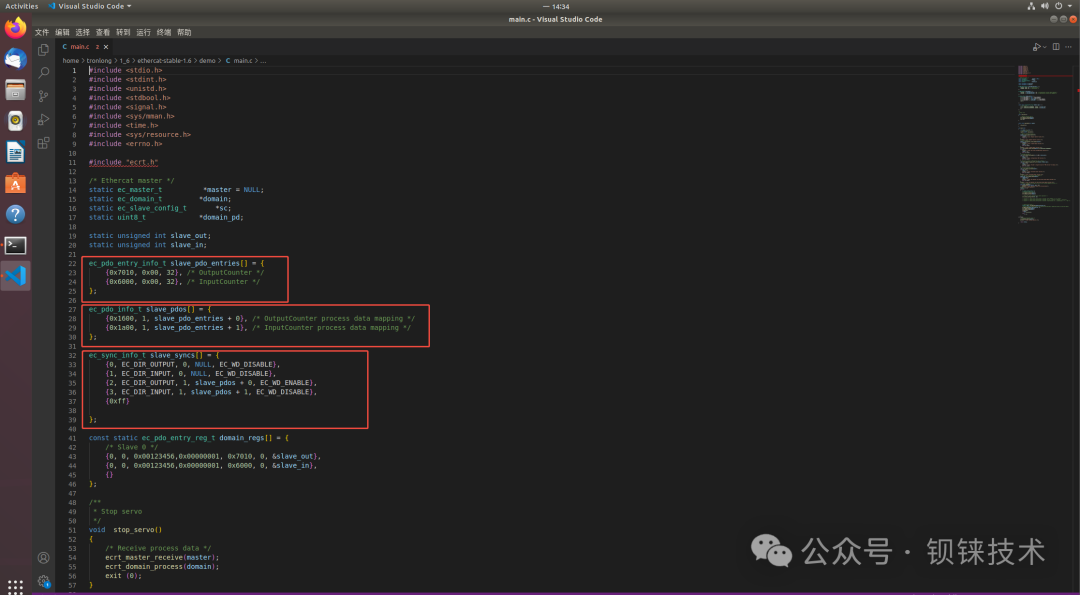Open Rhythmbox from the dock
Viewport: 1080px width, 595px height.
[15, 121]
